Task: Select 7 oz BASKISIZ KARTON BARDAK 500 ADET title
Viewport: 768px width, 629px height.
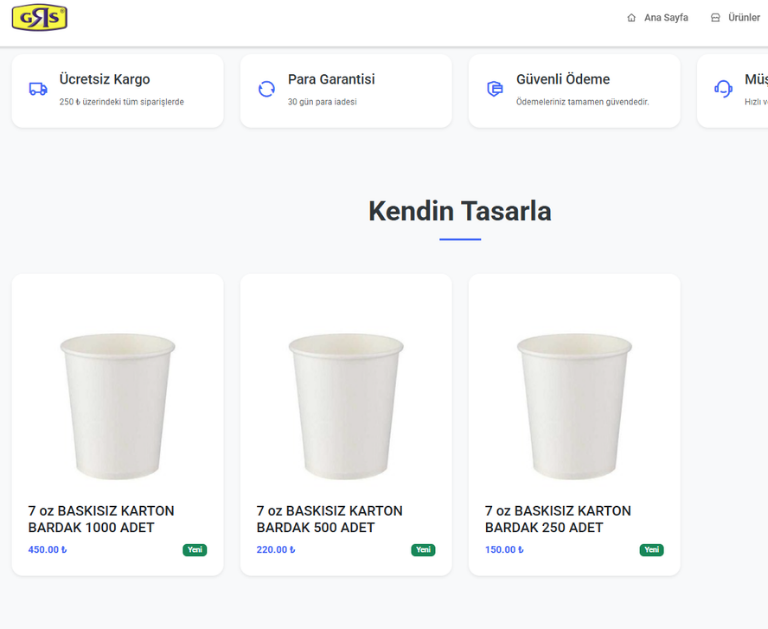Action: (329, 519)
